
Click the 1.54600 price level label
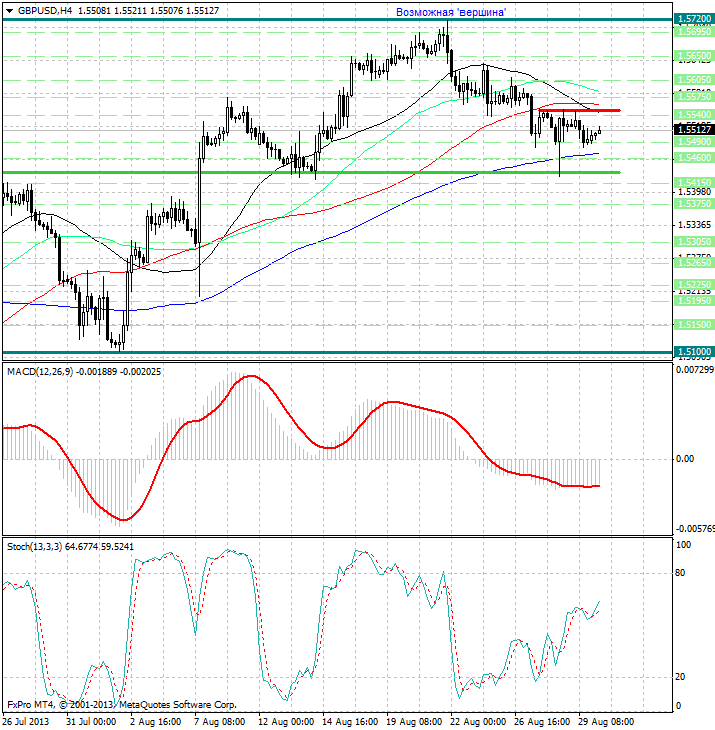pos(694,158)
